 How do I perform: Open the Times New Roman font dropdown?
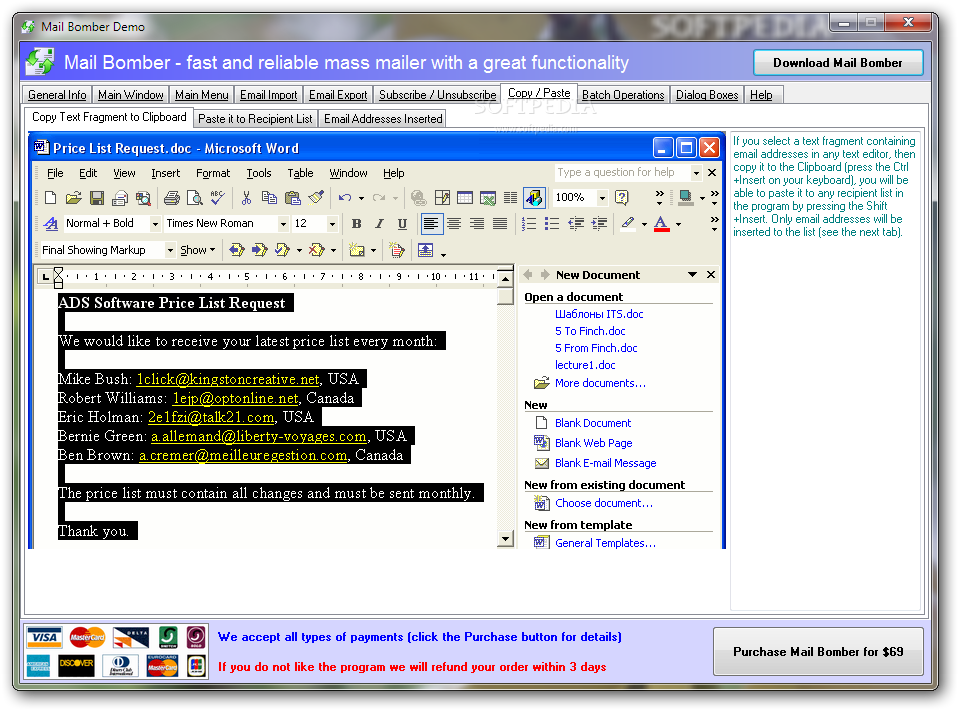click(x=283, y=224)
